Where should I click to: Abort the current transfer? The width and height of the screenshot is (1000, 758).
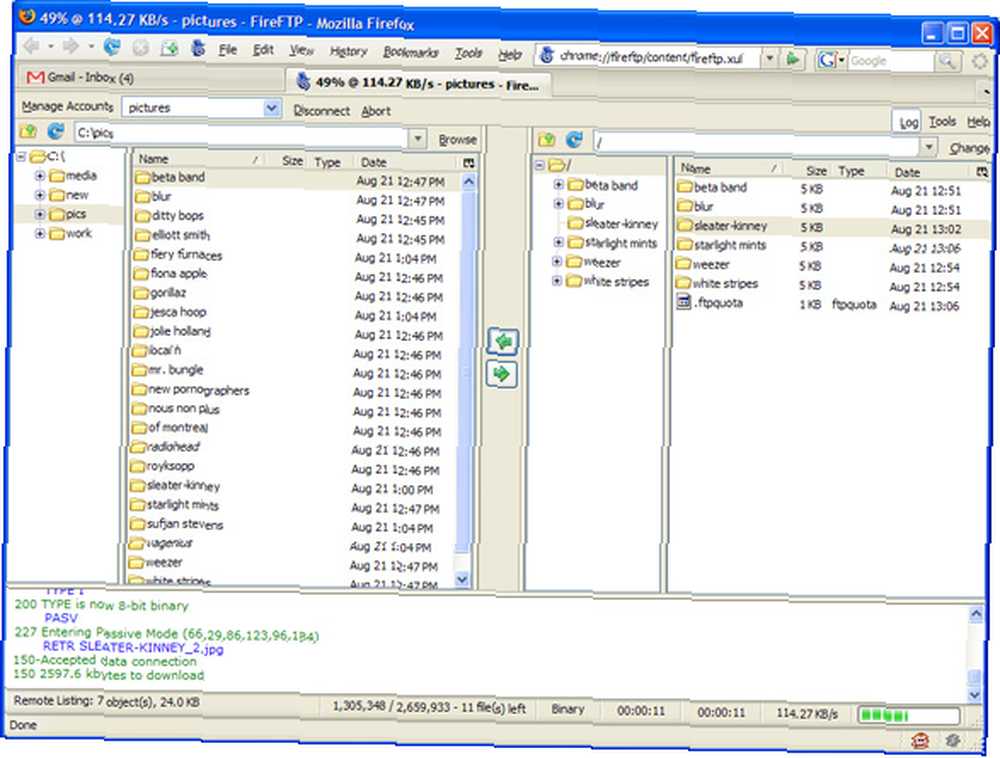(x=376, y=112)
